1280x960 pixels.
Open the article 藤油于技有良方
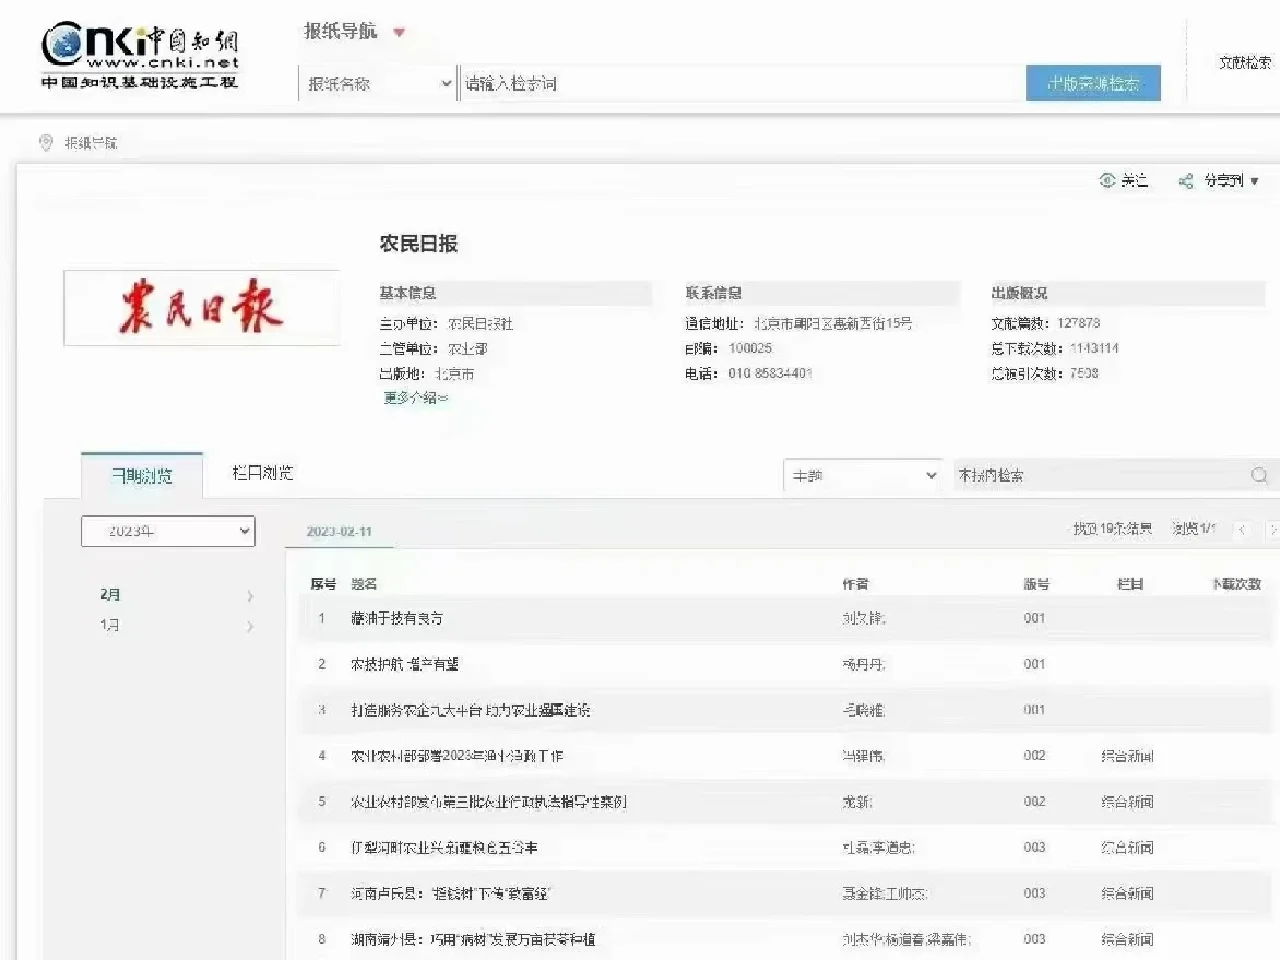(397, 618)
